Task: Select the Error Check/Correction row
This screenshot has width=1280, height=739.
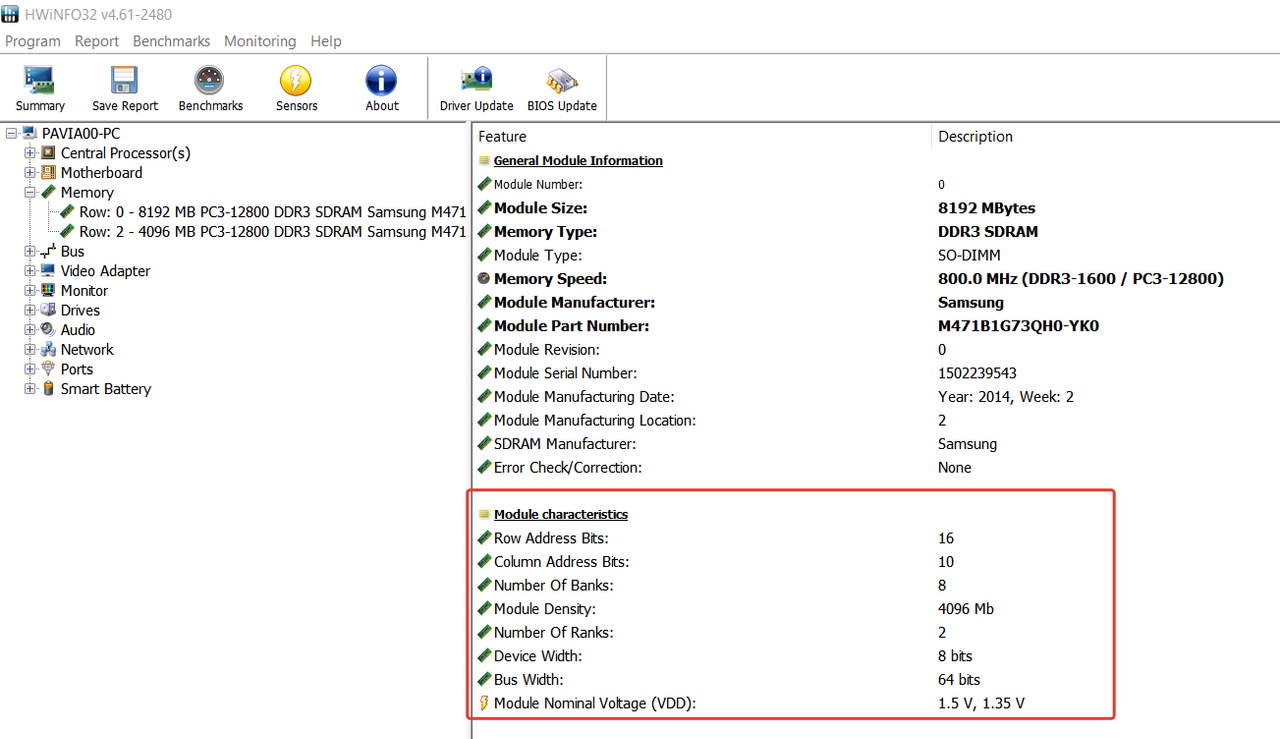Action: [x=876, y=467]
